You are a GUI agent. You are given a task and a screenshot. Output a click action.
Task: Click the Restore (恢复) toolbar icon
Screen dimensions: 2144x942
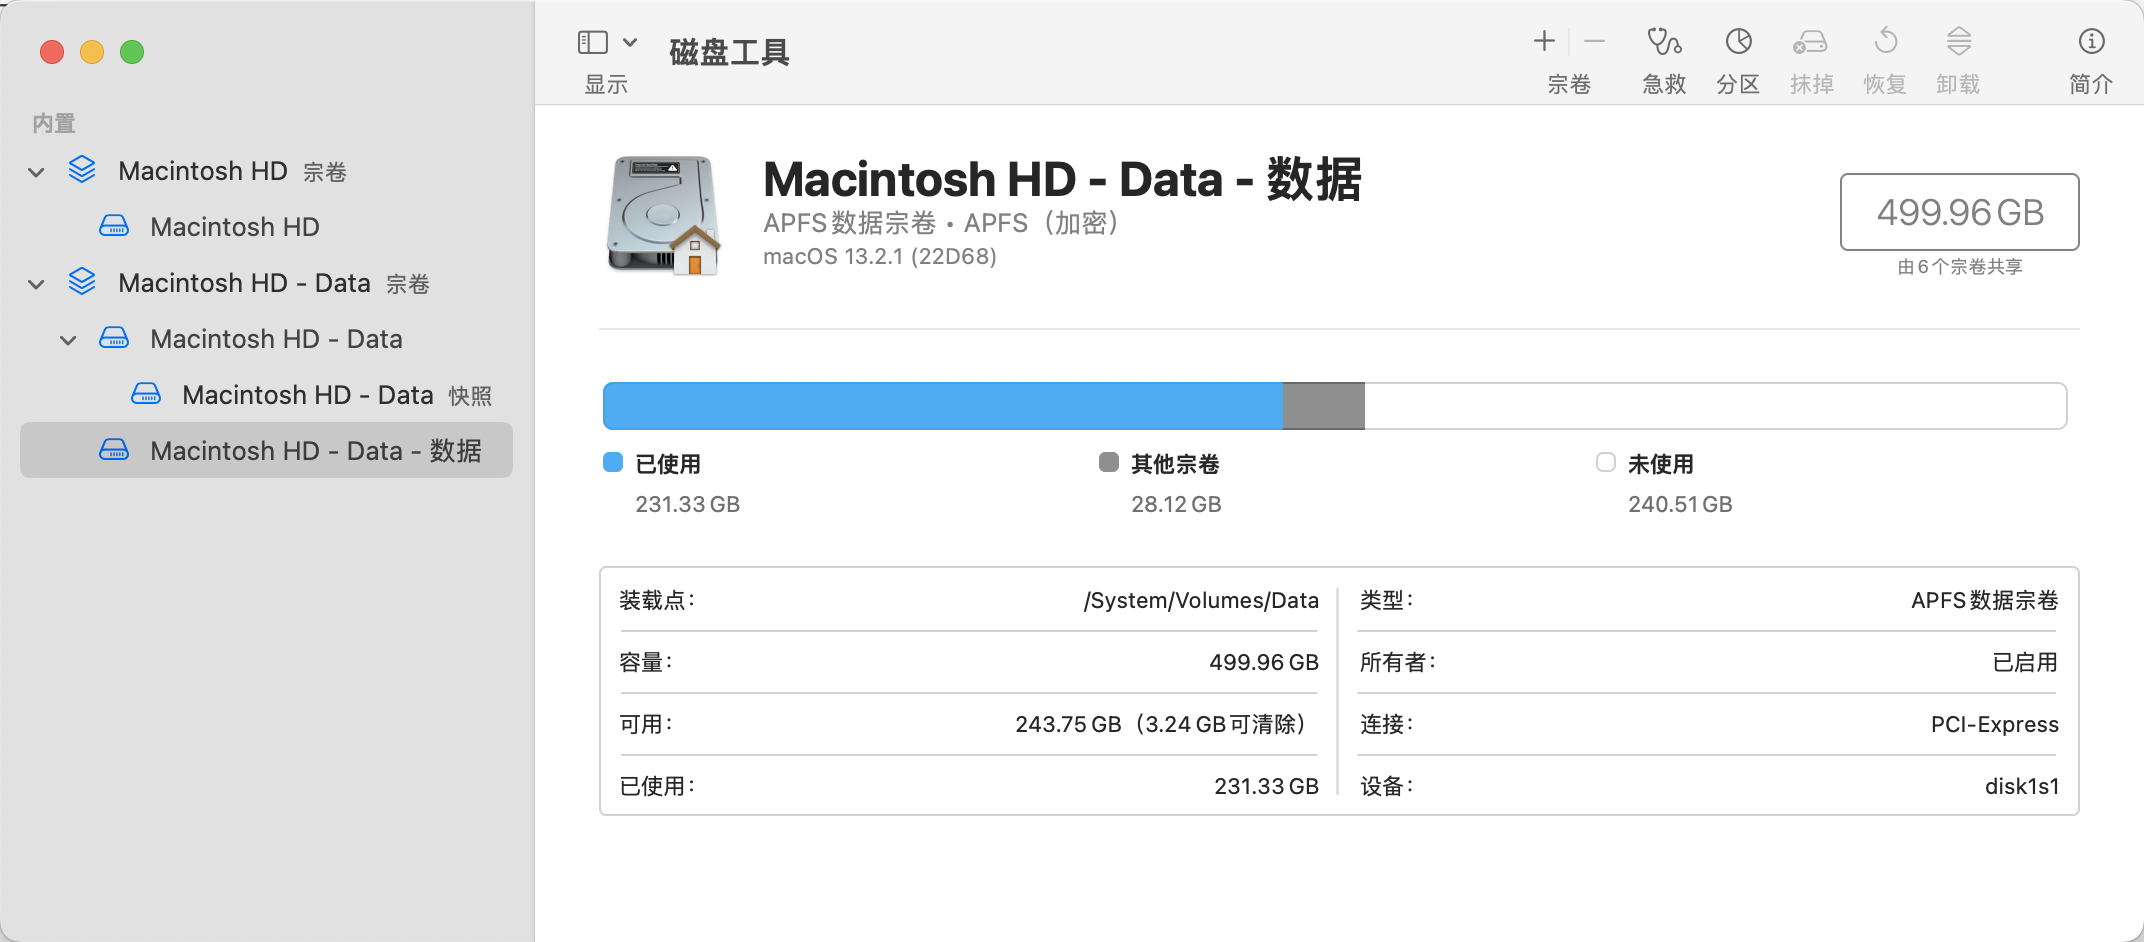(1885, 42)
